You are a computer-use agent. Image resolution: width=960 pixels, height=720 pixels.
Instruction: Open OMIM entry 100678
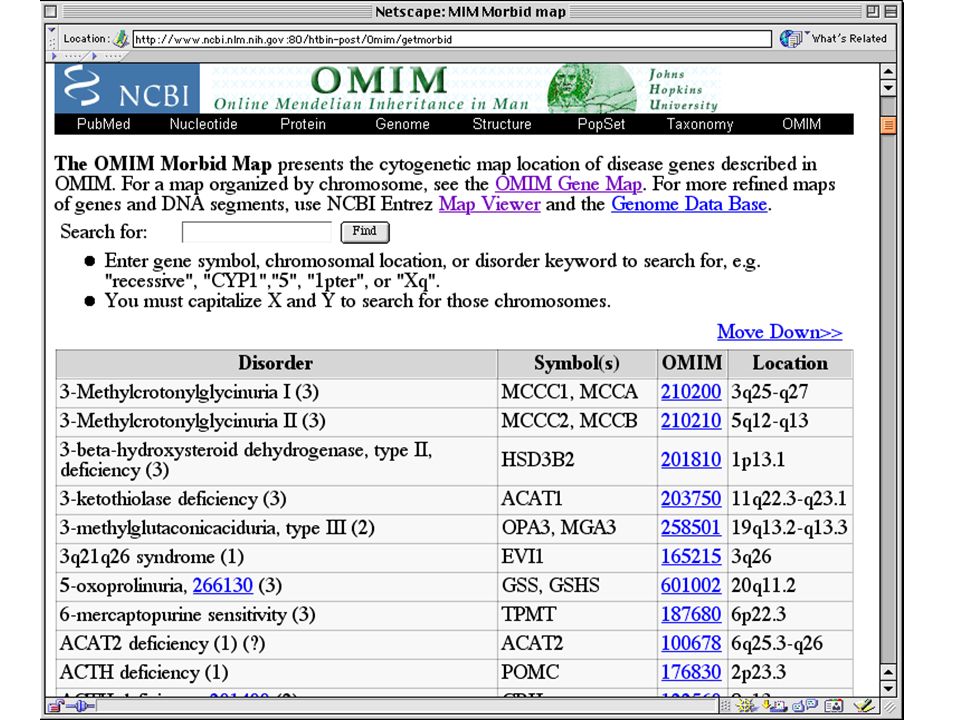click(x=691, y=643)
